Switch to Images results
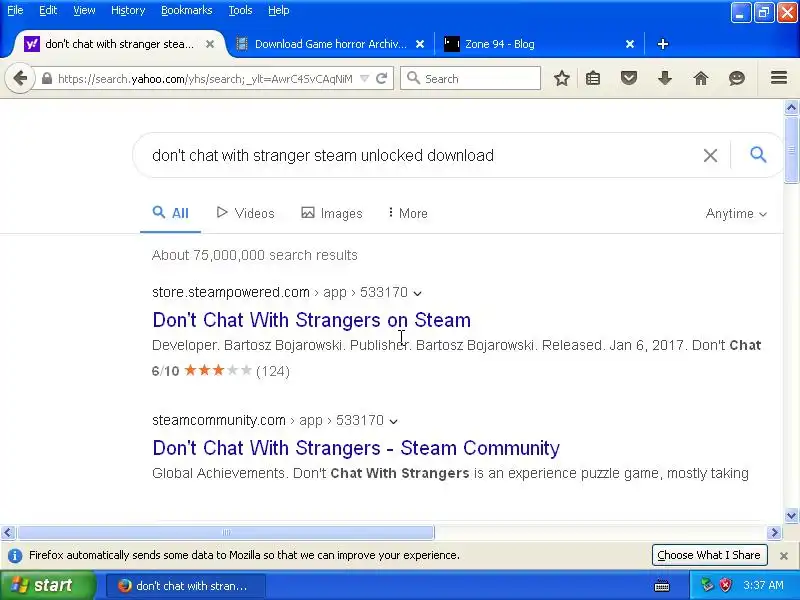Viewport: 800px width, 600px height. (332, 213)
